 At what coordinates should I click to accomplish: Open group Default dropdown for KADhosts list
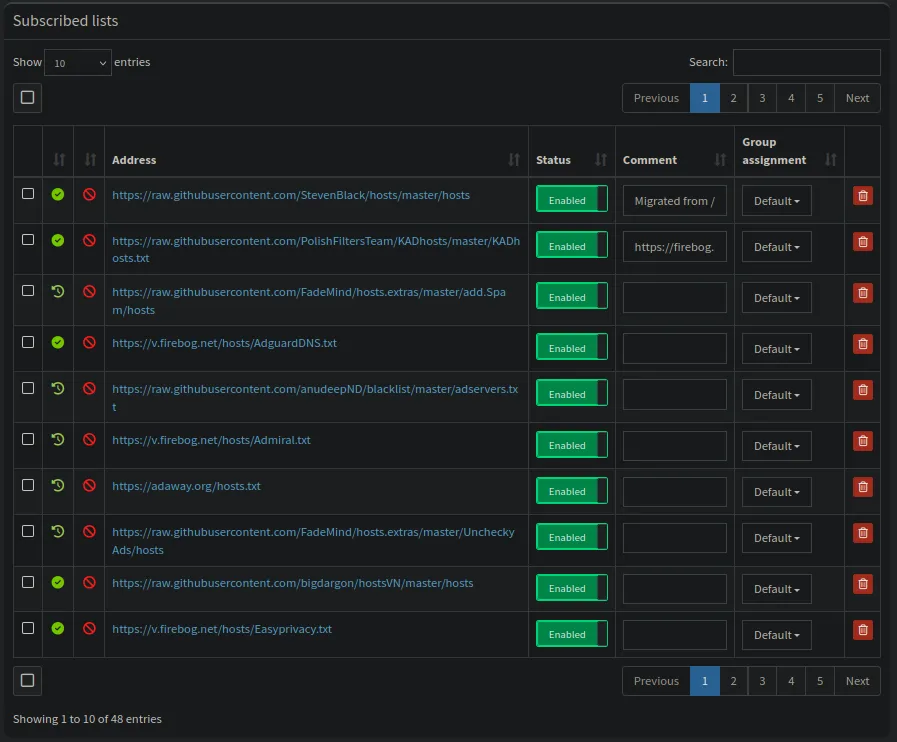(x=776, y=247)
